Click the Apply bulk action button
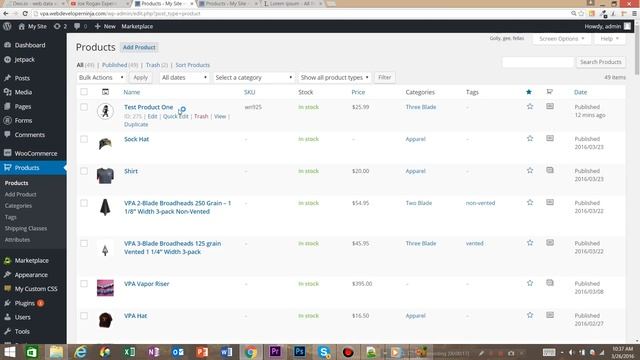The width and height of the screenshot is (640, 360). tap(140, 77)
